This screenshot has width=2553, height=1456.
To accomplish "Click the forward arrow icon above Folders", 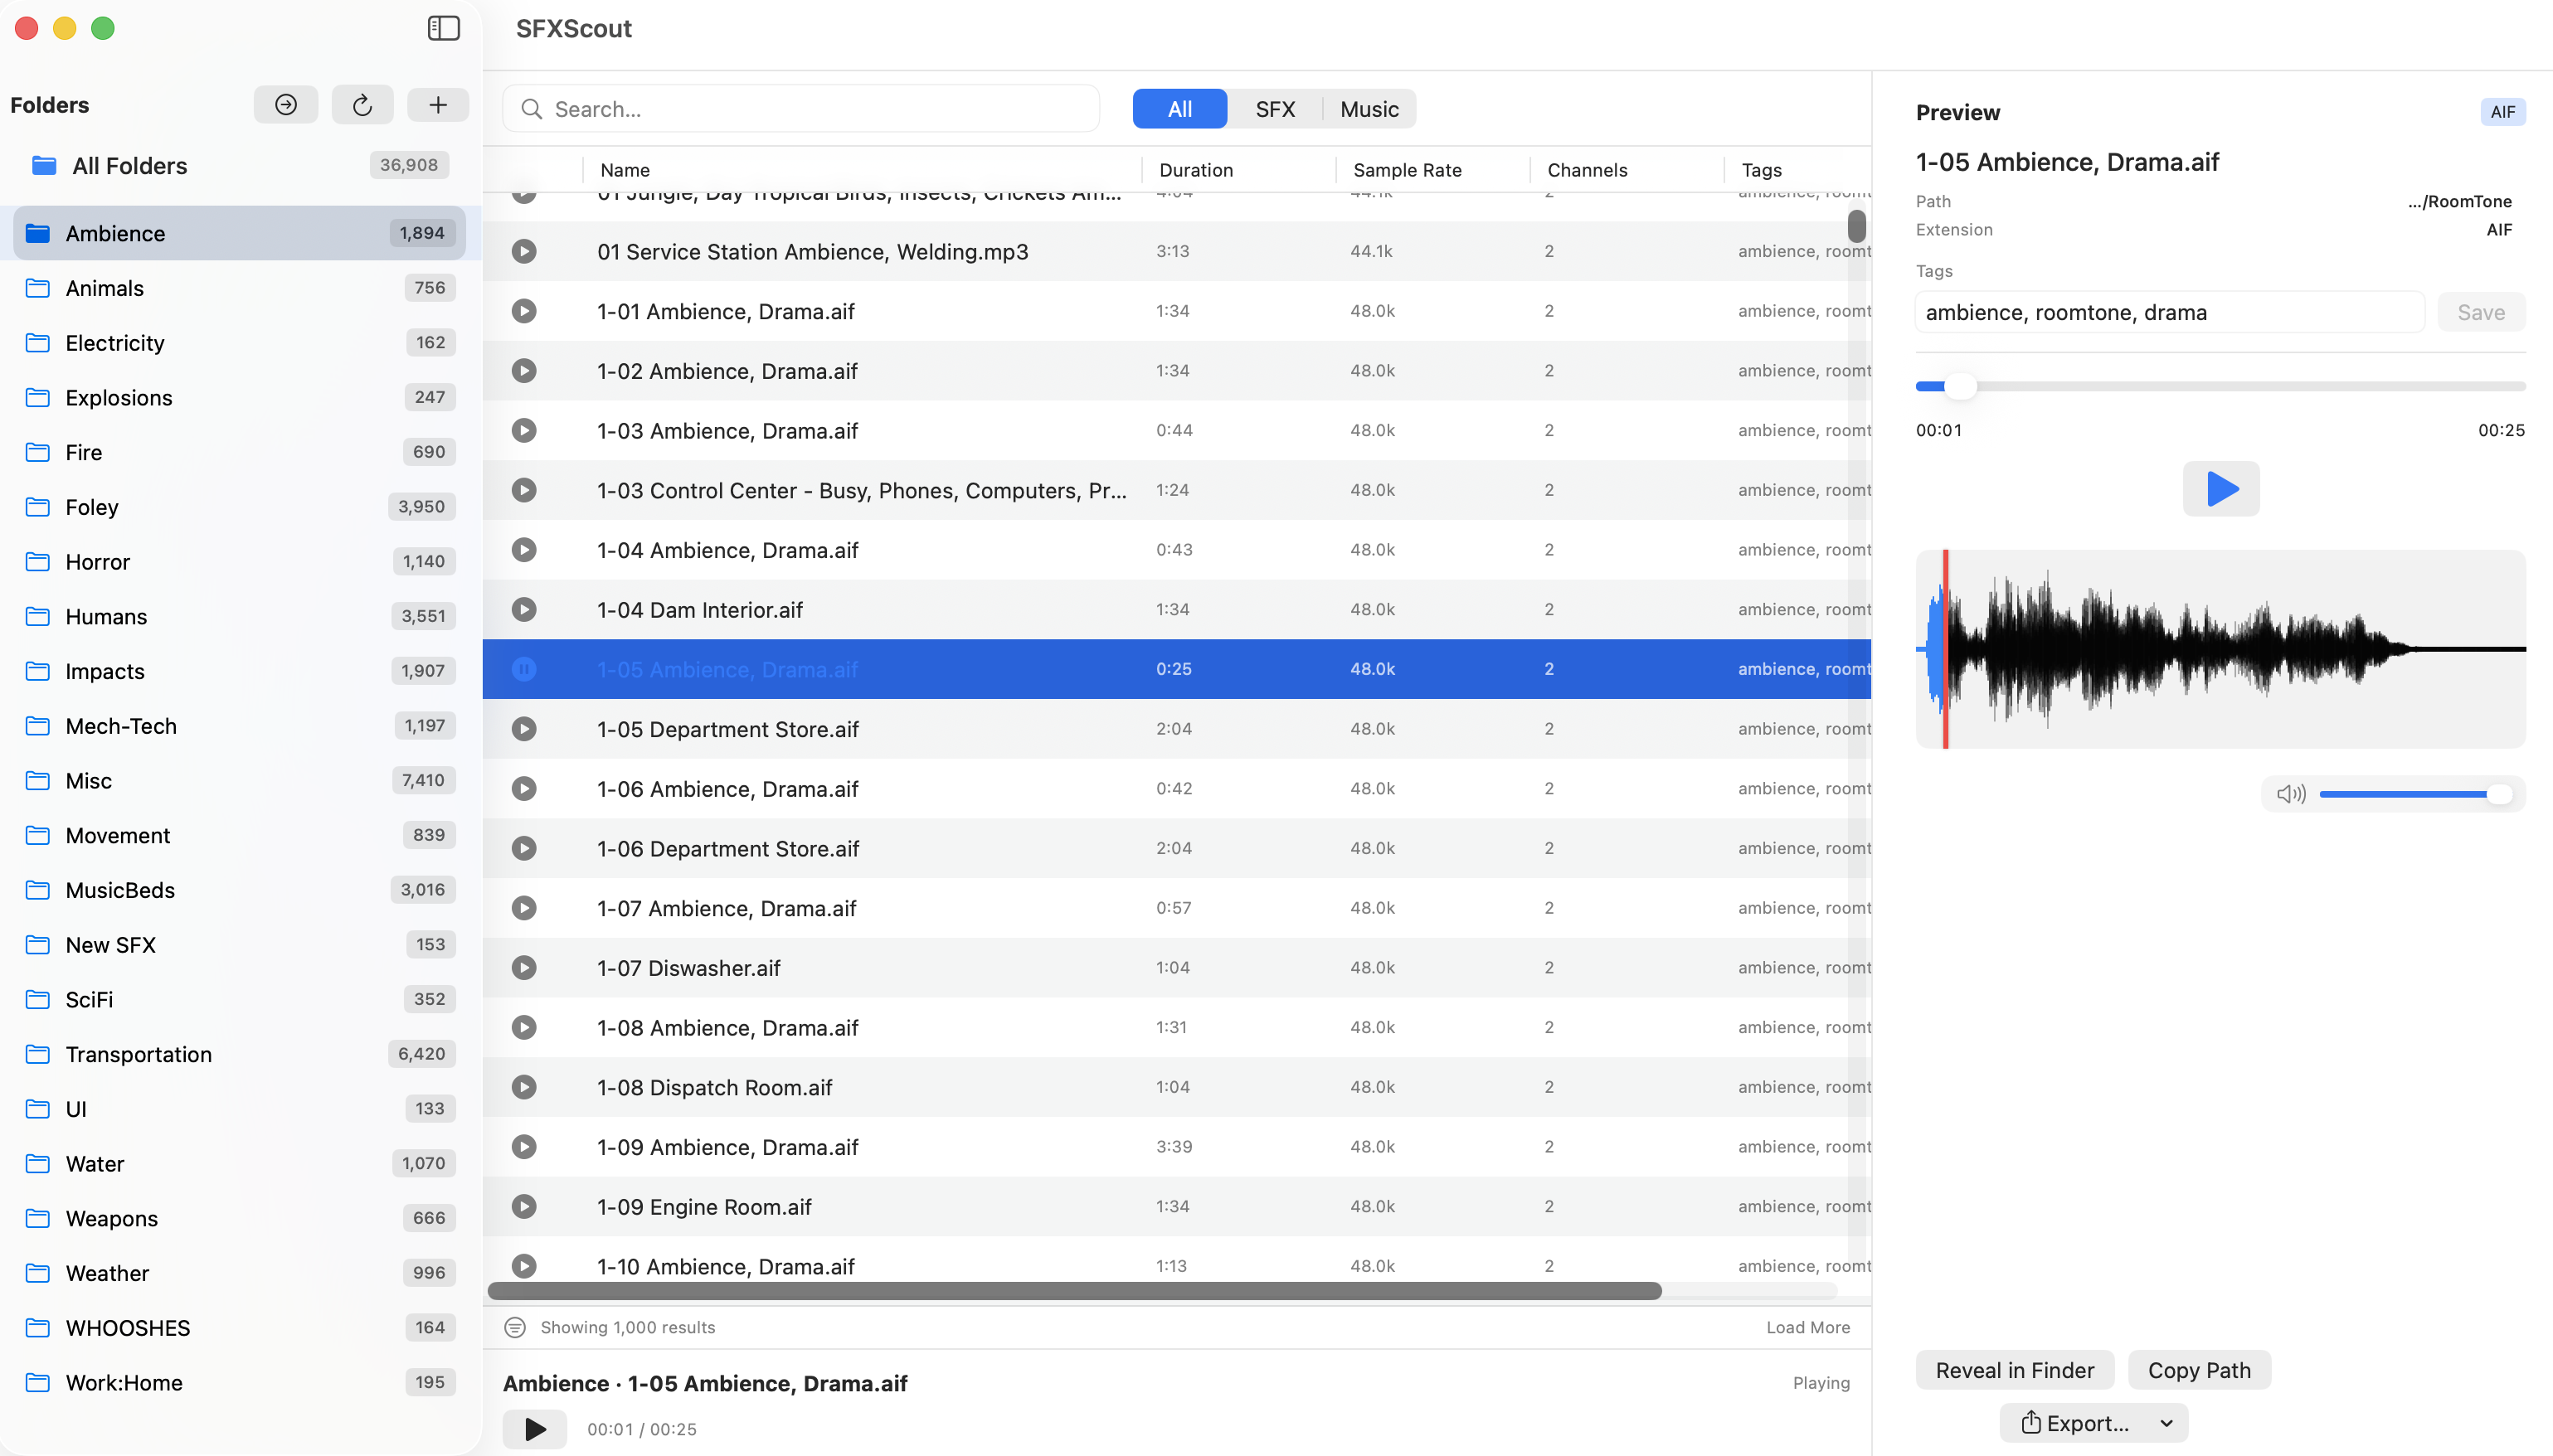I will coord(285,104).
